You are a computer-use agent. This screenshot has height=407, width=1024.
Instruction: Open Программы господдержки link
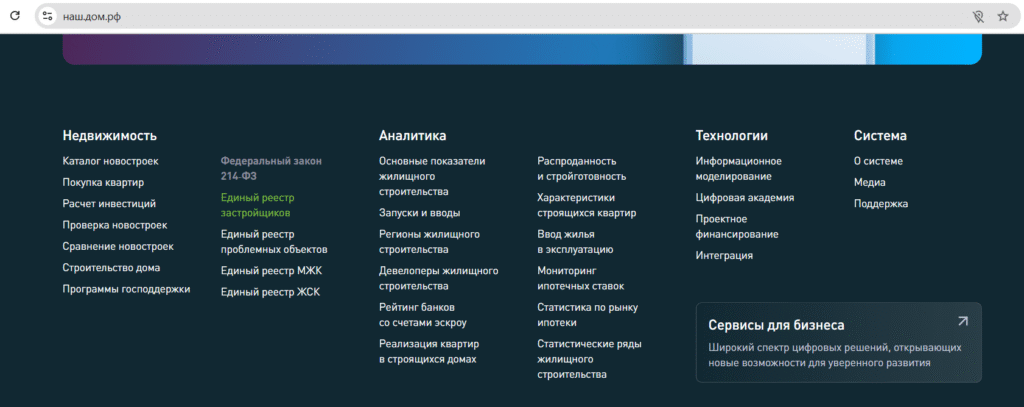[x=126, y=289]
